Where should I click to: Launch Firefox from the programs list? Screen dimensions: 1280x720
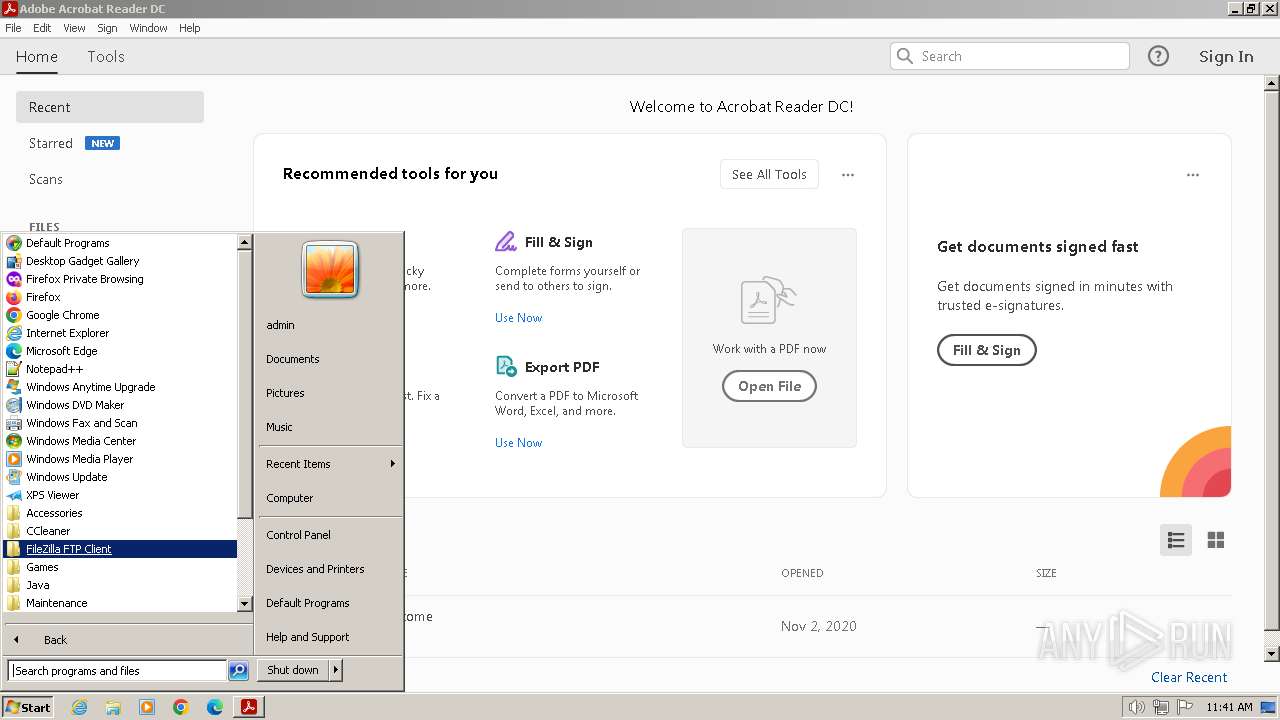43,297
